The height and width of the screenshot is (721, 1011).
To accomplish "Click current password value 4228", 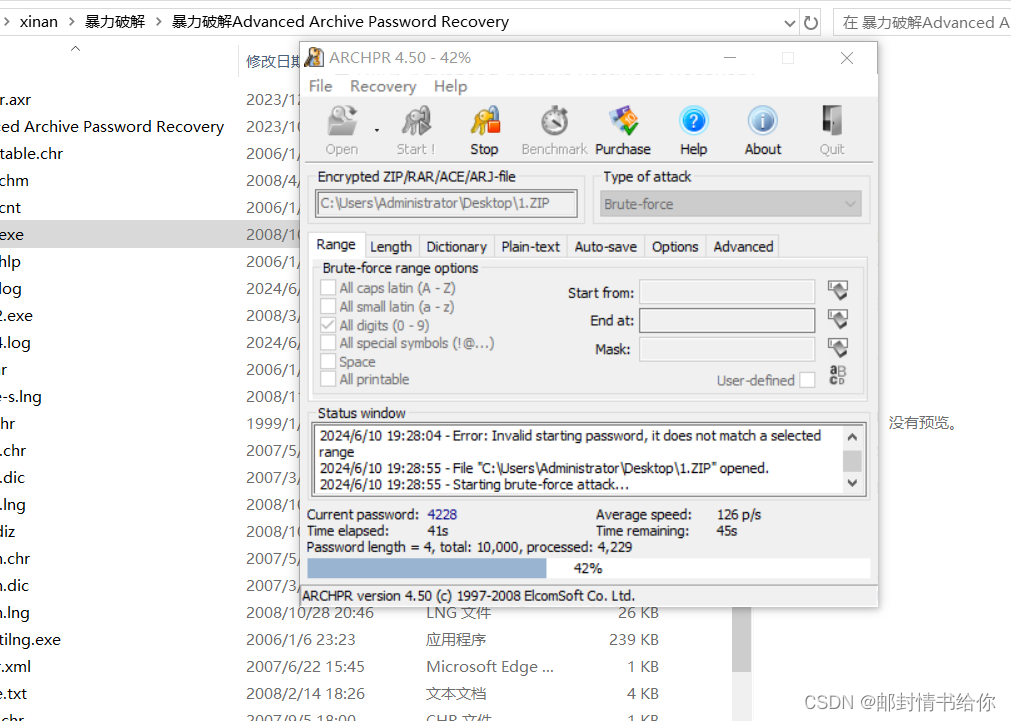I will click(442, 515).
